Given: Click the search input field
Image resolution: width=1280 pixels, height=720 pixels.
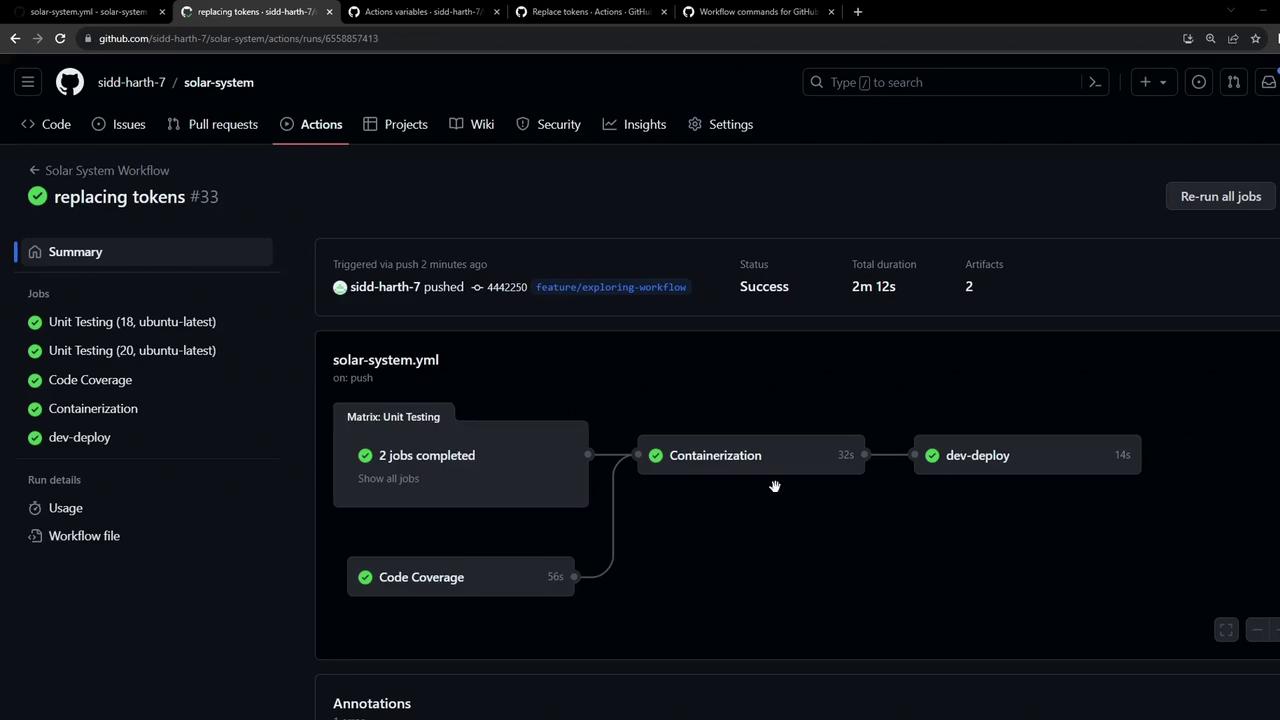Looking at the screenshot, I should pos(950,82).
